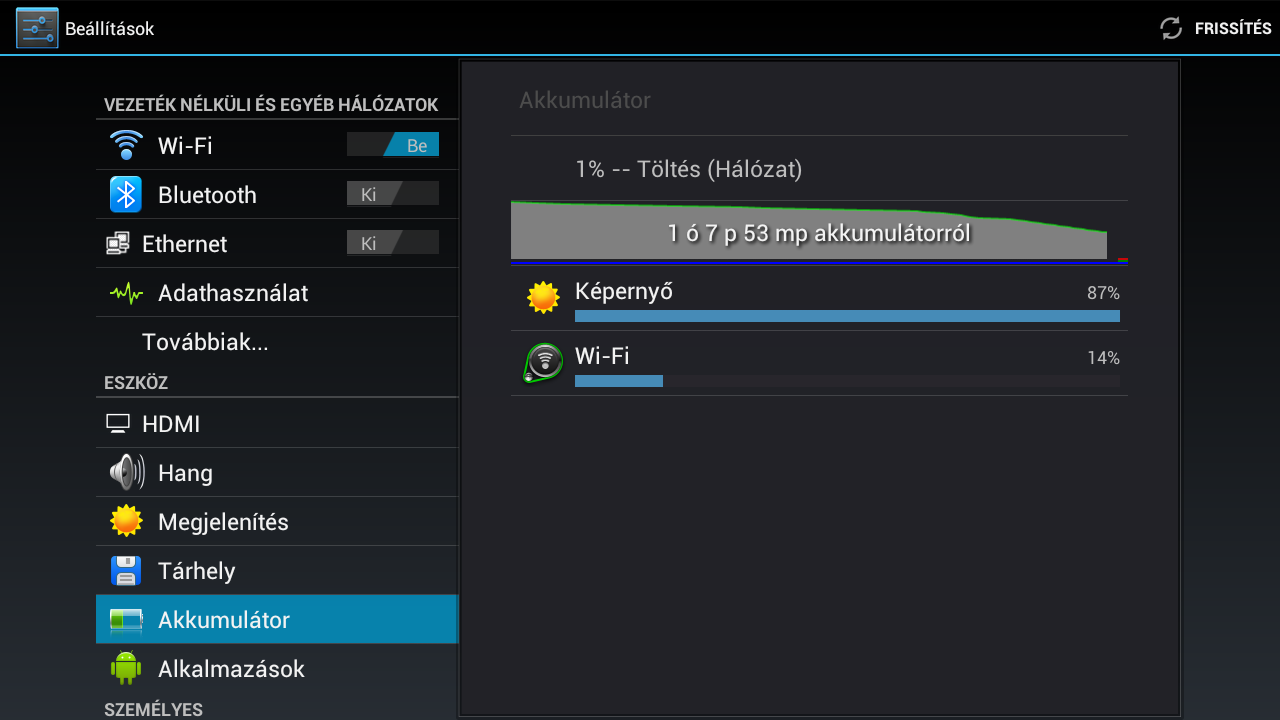Click the Settings icon beside Beállítások title
This screenshot has height=720, width=1280.
click(x=37, y=28)
